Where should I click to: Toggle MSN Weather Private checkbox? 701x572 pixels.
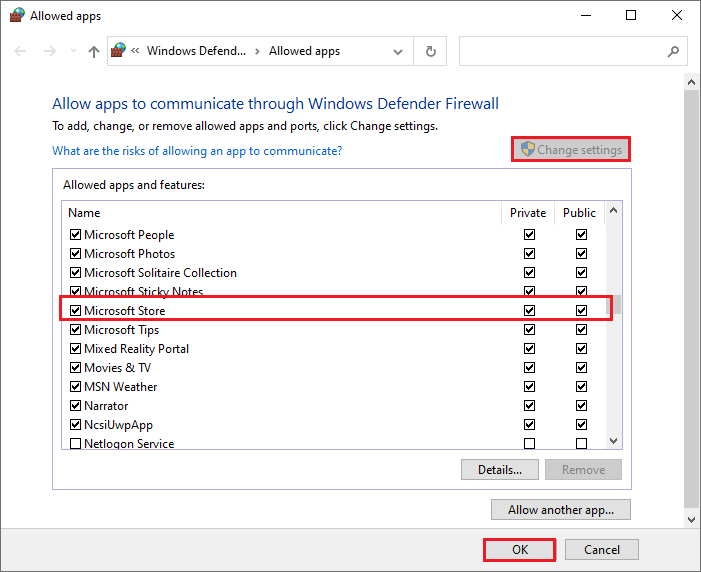[529, 386]
